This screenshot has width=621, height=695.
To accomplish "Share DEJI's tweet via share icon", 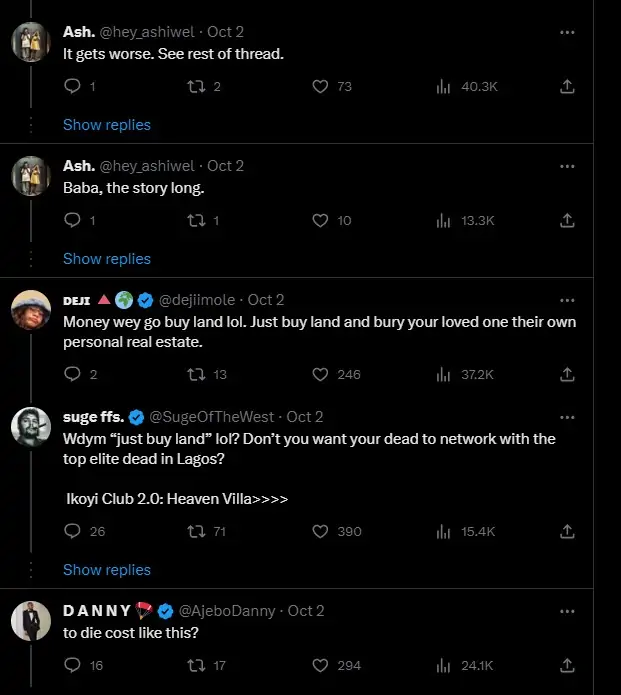I will [567, 374].
